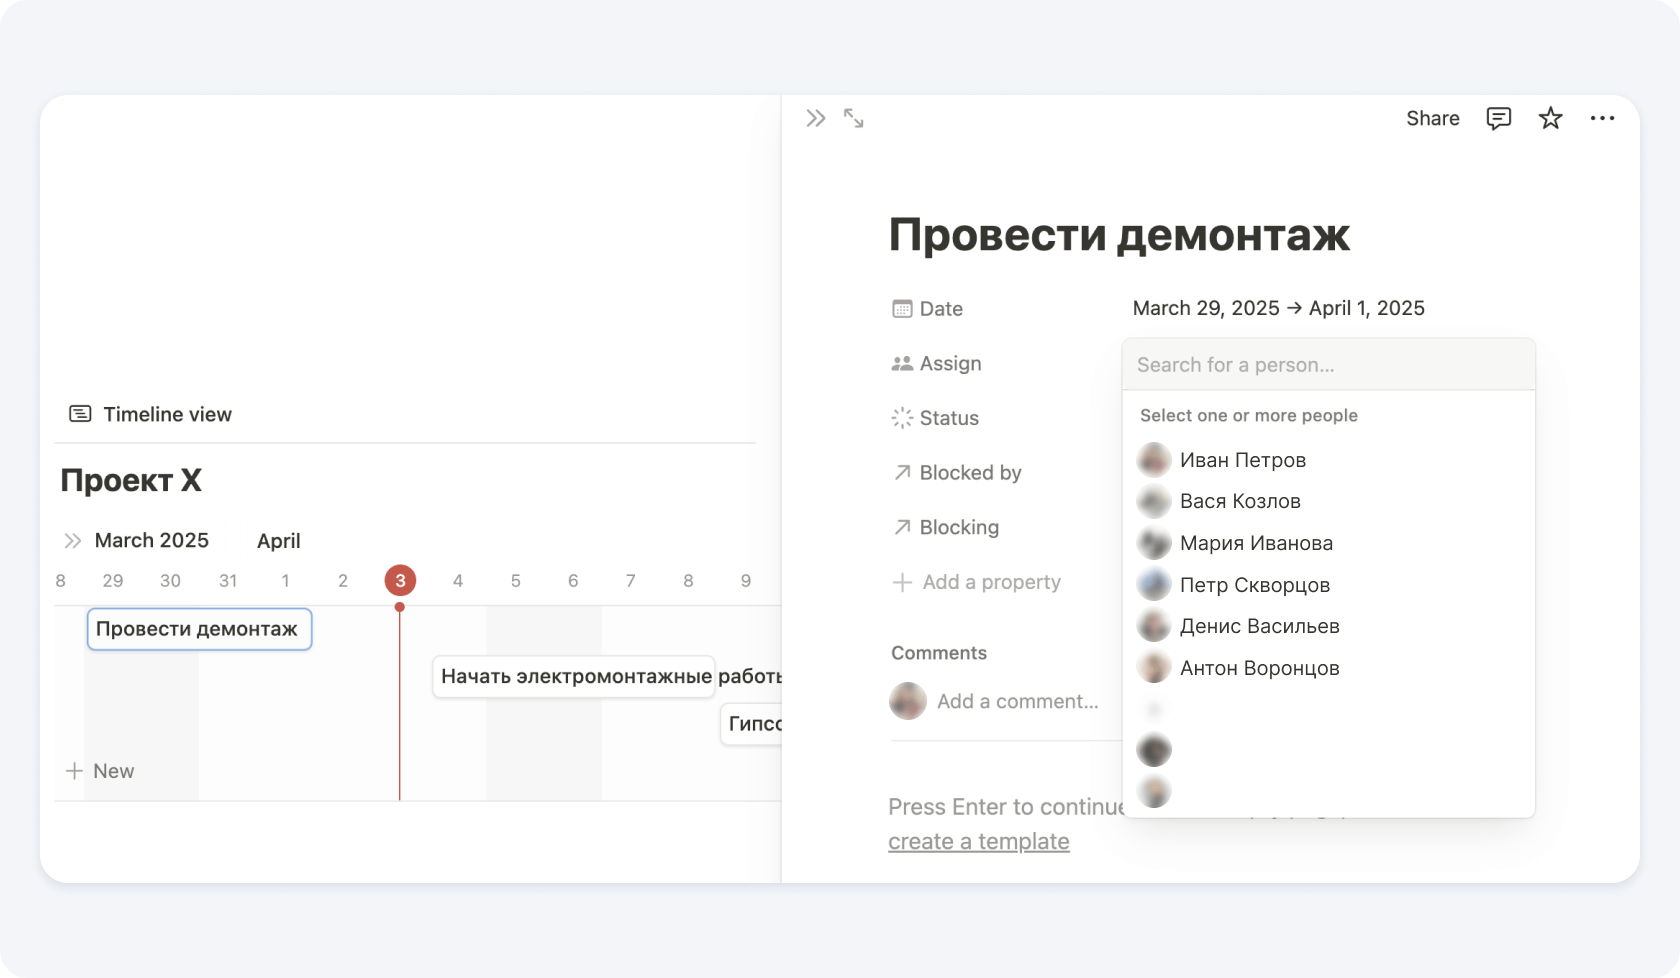This screenshot has width=1680, height=978.
Task: Click the Date property calendar icon
Action: click(x=902, y=309)
